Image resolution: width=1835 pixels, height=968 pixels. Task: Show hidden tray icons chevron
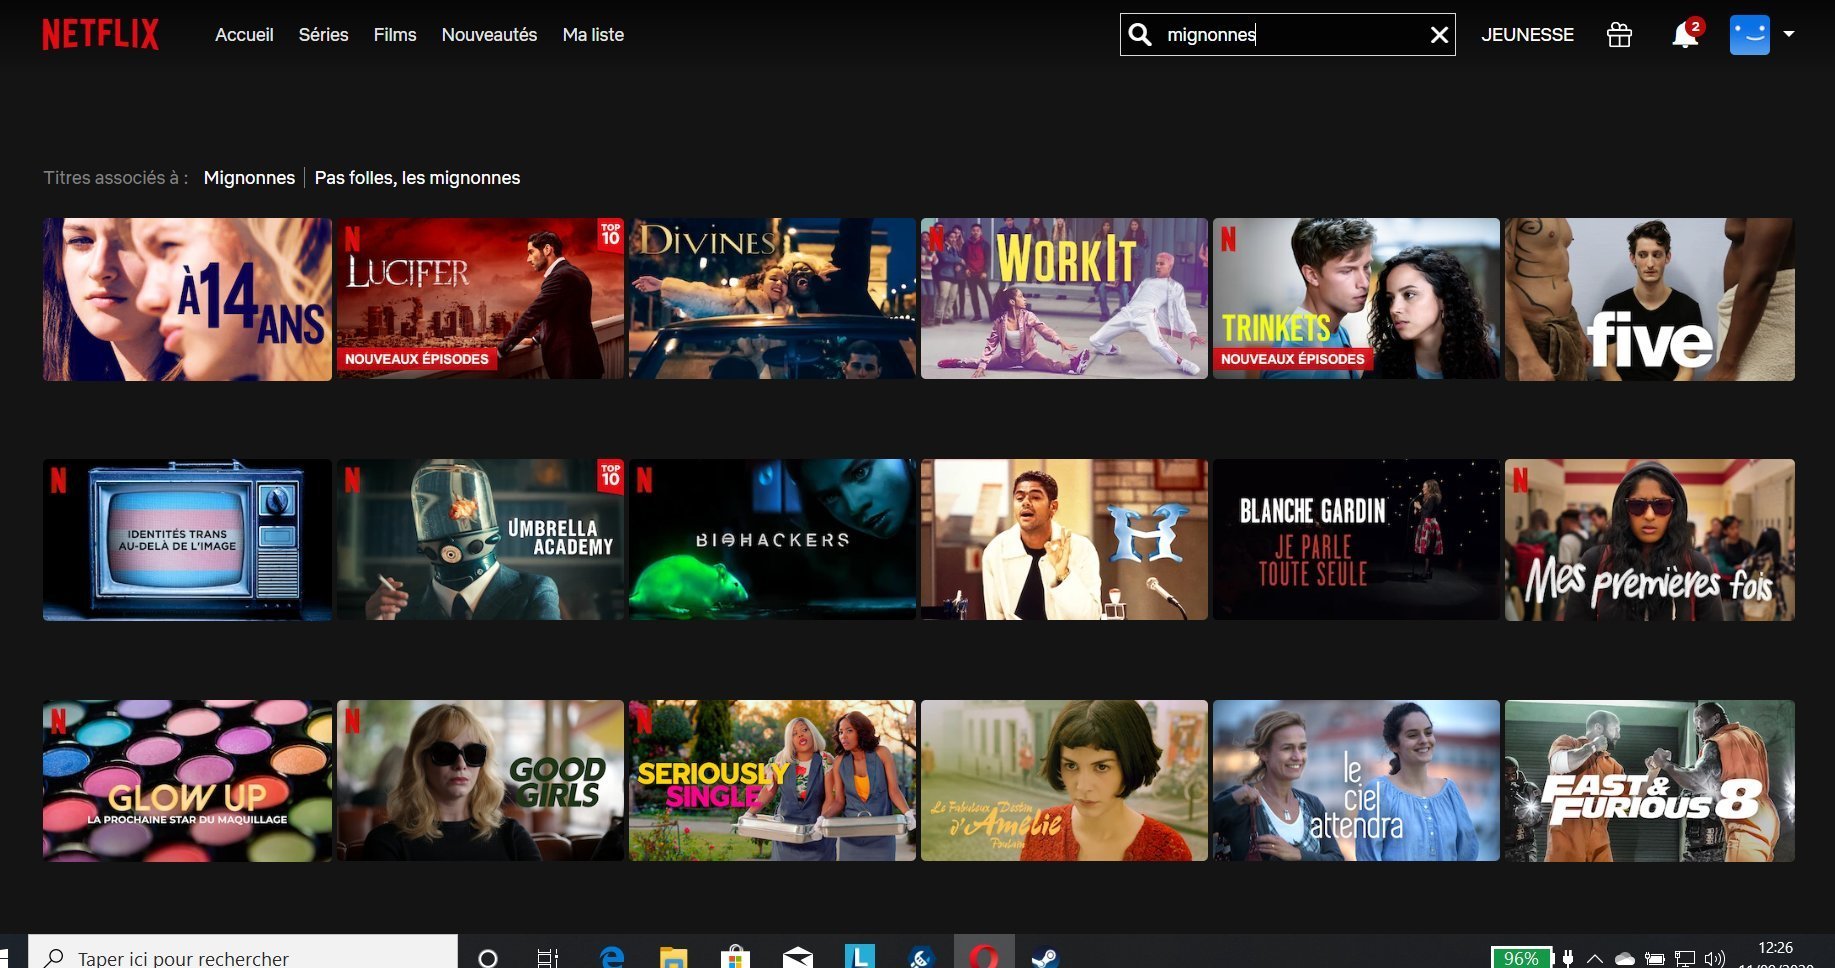1595,959
